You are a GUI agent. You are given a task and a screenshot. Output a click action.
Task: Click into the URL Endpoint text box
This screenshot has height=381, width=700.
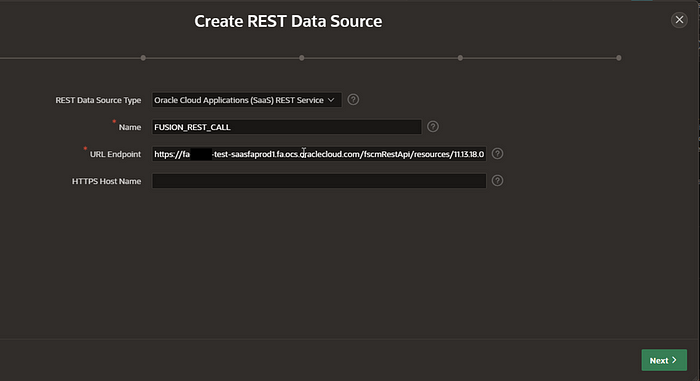(319, 154)
